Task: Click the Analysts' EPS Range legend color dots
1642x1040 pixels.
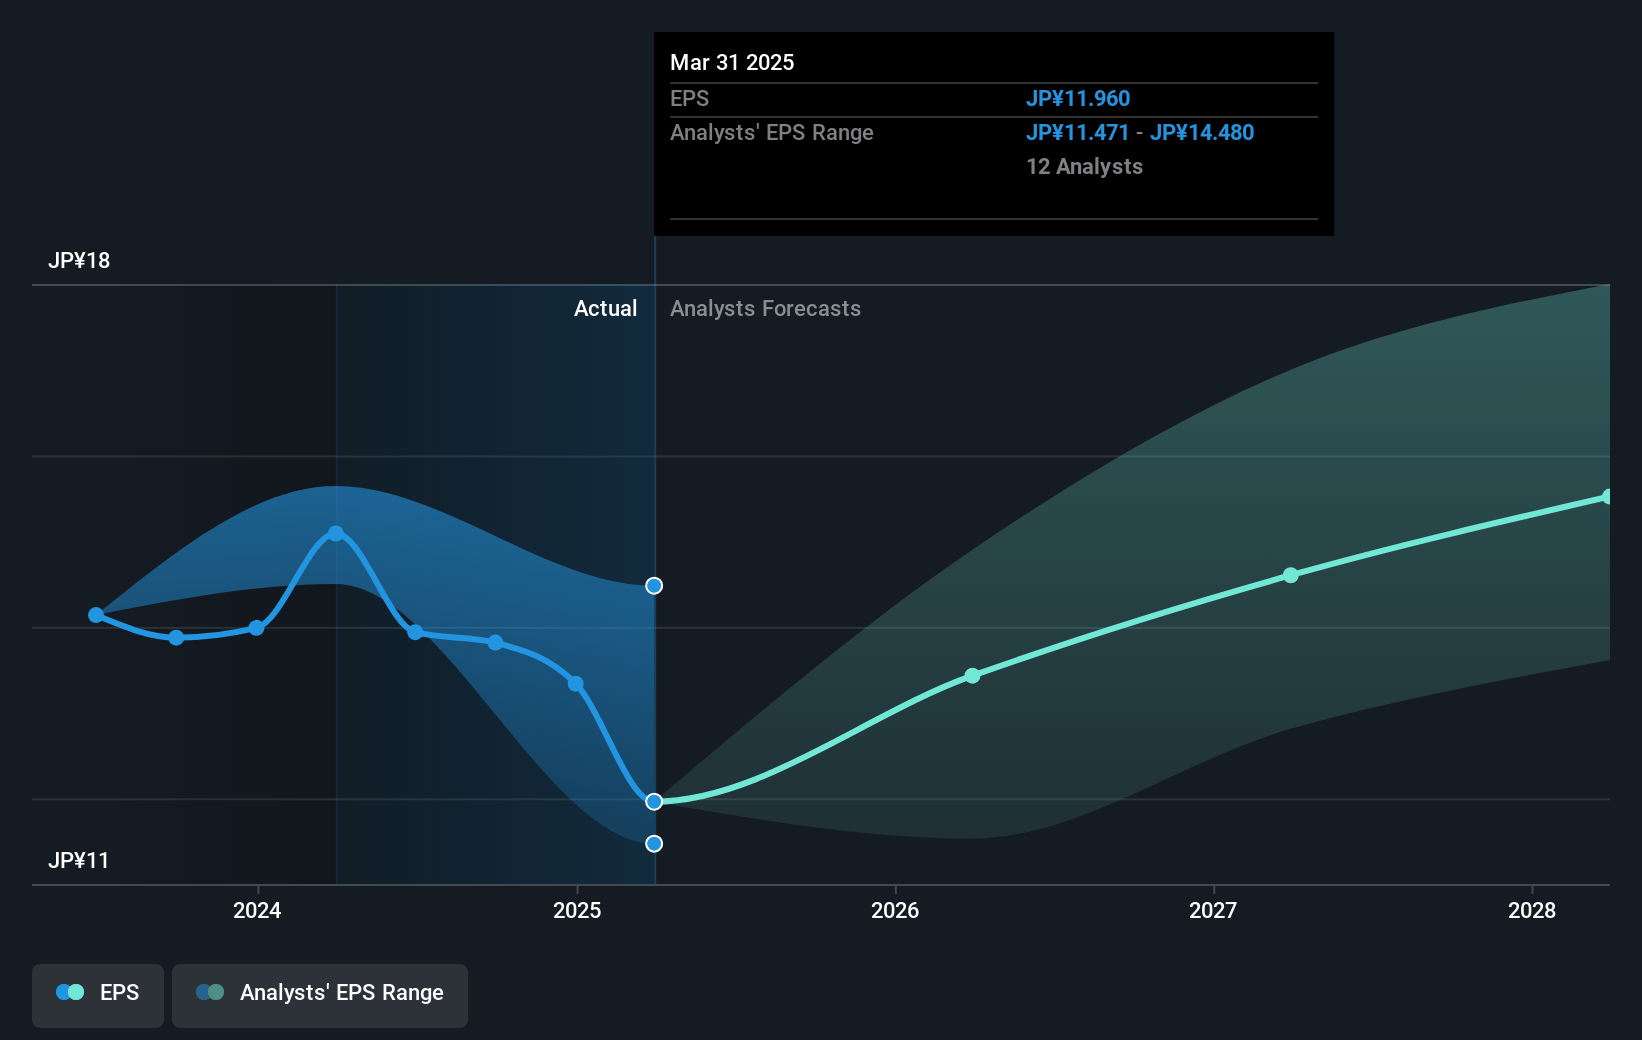Action: coord(210,992)
